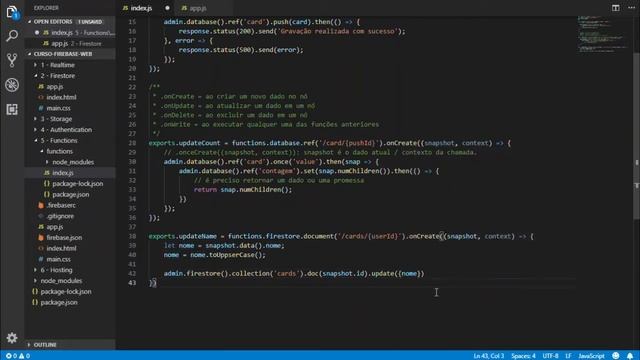Image resolution: width=640 pixels, height=360 pixels.
Task: Click the 1 UNSAVED badge in Open Editors
Action: pyautogui.click(x=90, y=22)
